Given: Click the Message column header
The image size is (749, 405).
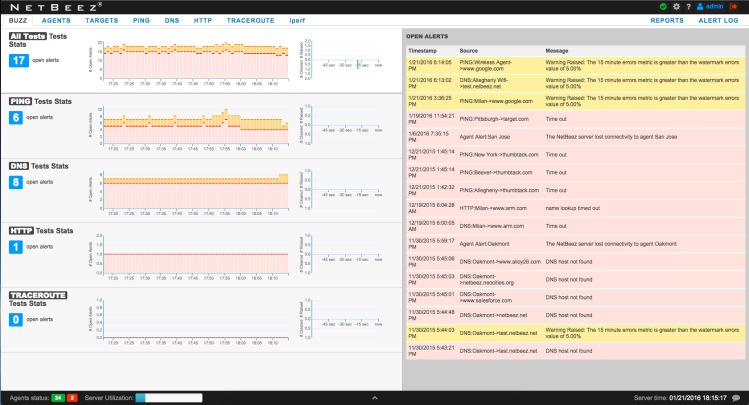Looking at the screenshot, I should point(557,51).
